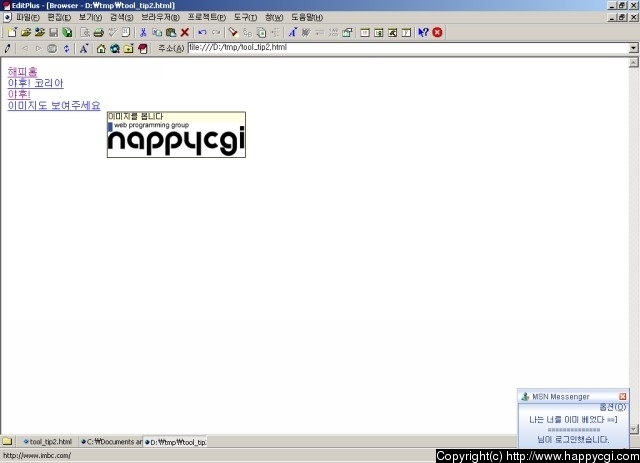
Task: Click the context help arrow-question icon
Action: [x=423, y=33]
